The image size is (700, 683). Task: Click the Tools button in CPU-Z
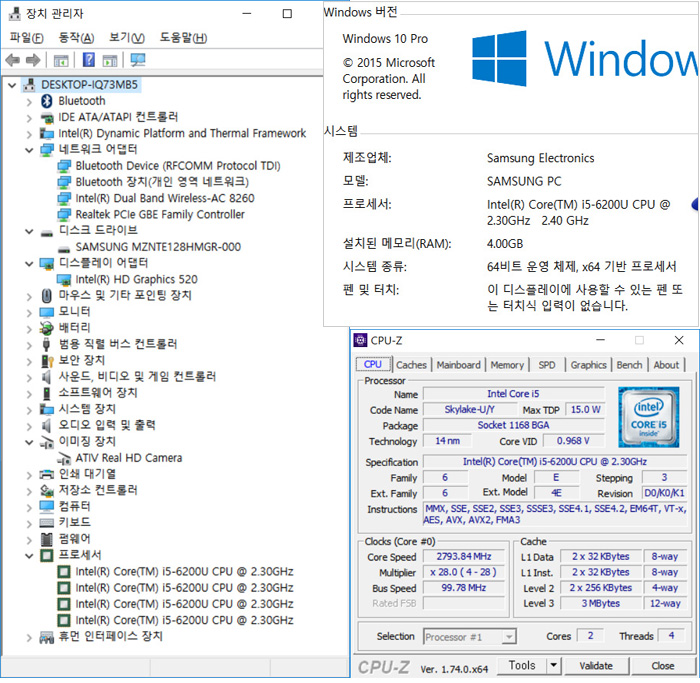point(522,666)
